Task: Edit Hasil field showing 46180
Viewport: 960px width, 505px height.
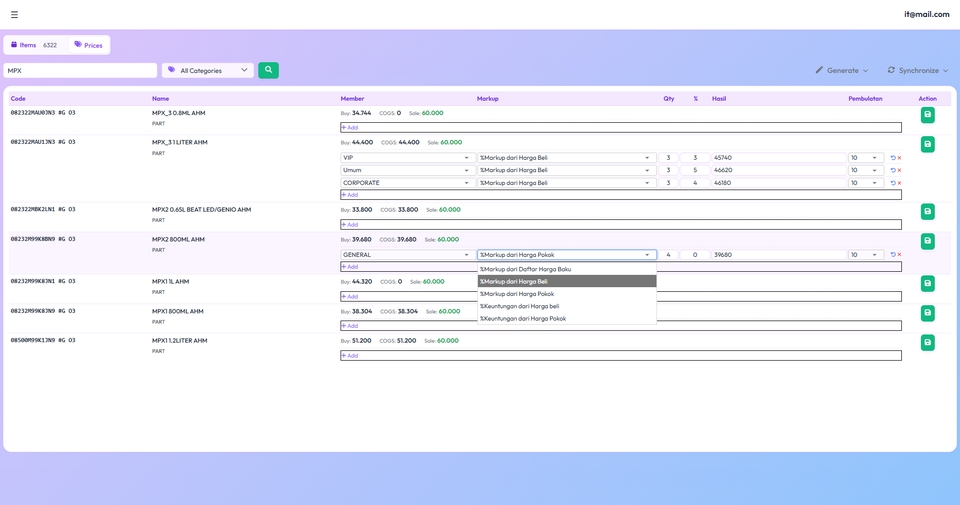Action: click(x=778, y=183)
